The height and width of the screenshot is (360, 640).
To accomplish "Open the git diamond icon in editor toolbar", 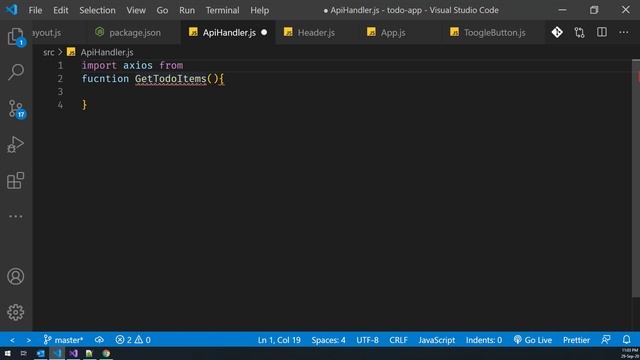I will click(557, 32).
